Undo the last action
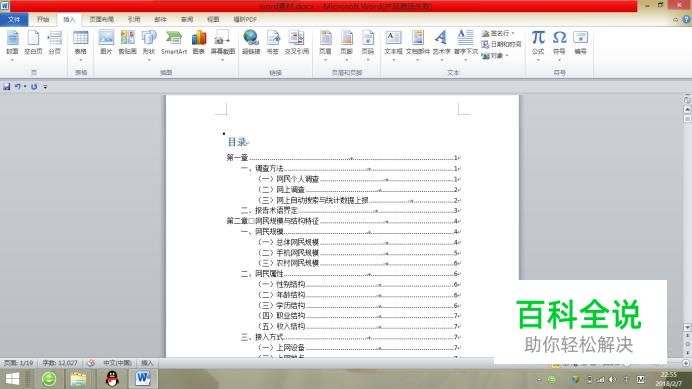 point(18,87)
